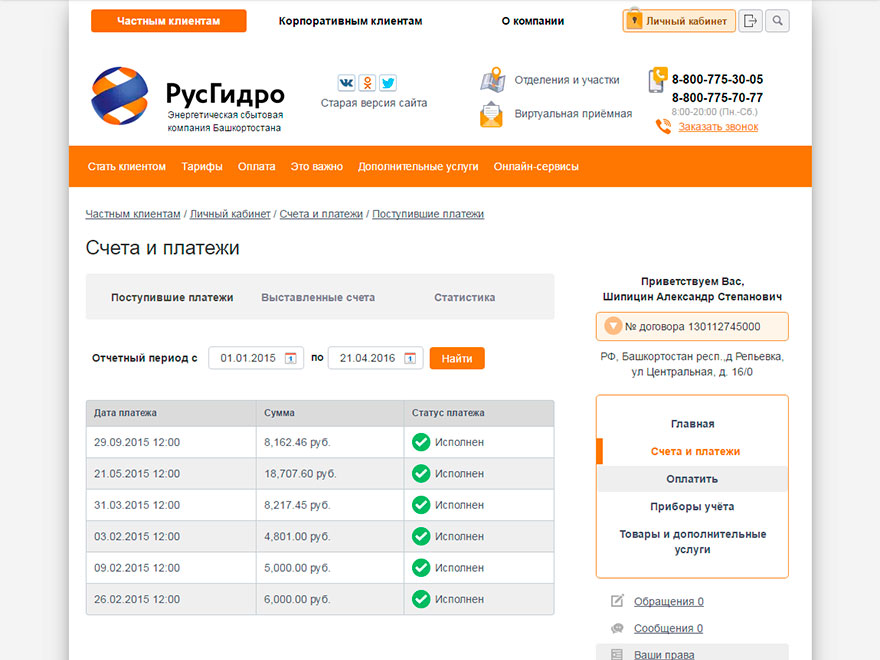Click Личный кабинет breadcrumb link
Image resolution: width=880 pixels, height=660 pixels.
click(230, 214)
